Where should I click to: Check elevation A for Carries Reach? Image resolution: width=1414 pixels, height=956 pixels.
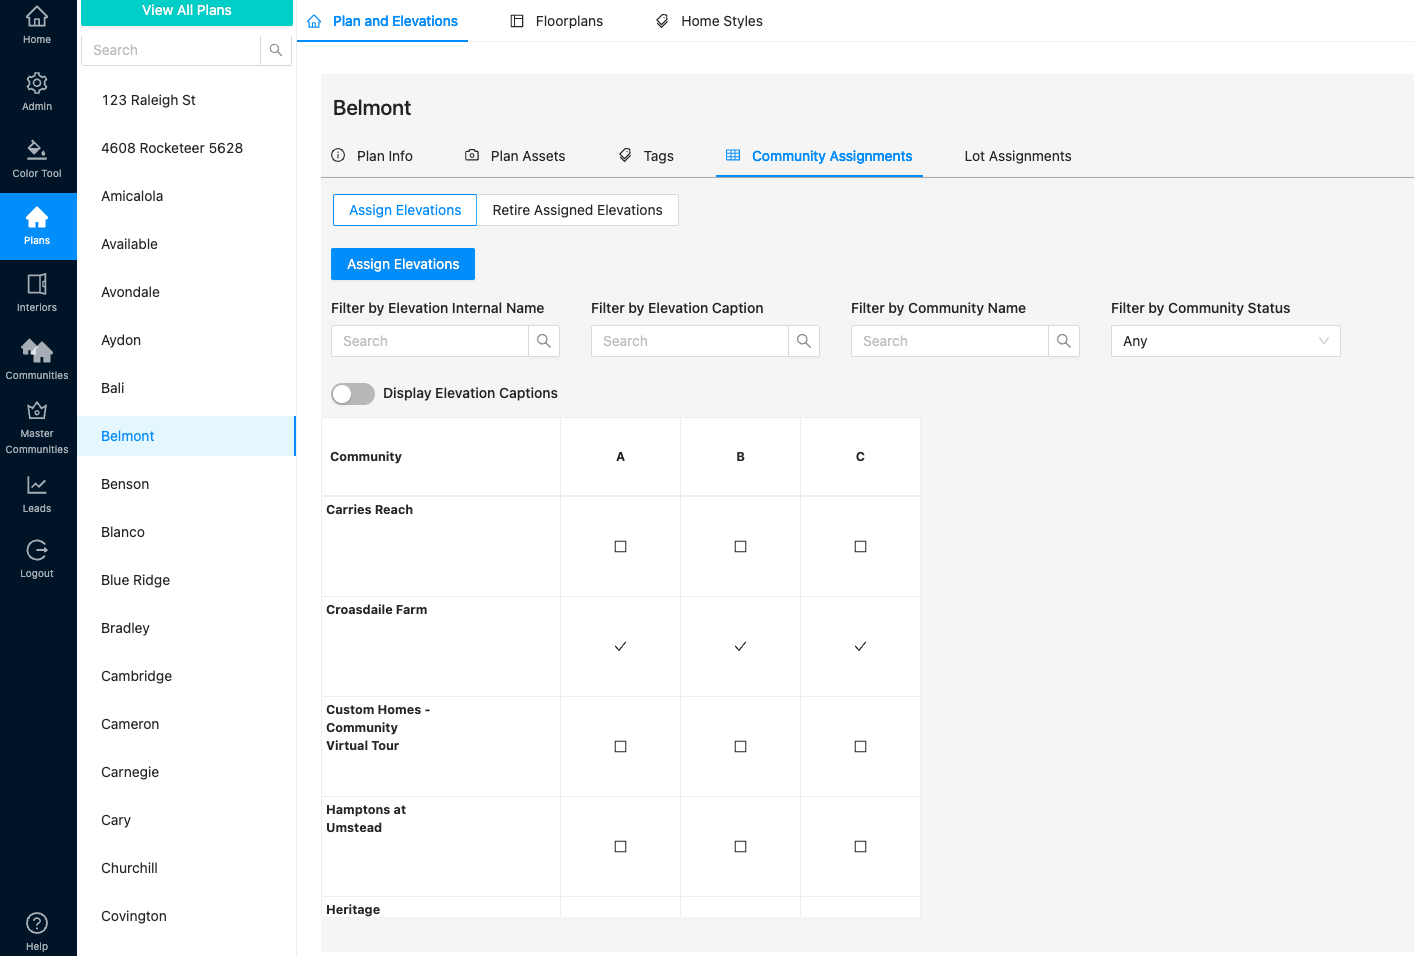[x=620, y=547]
